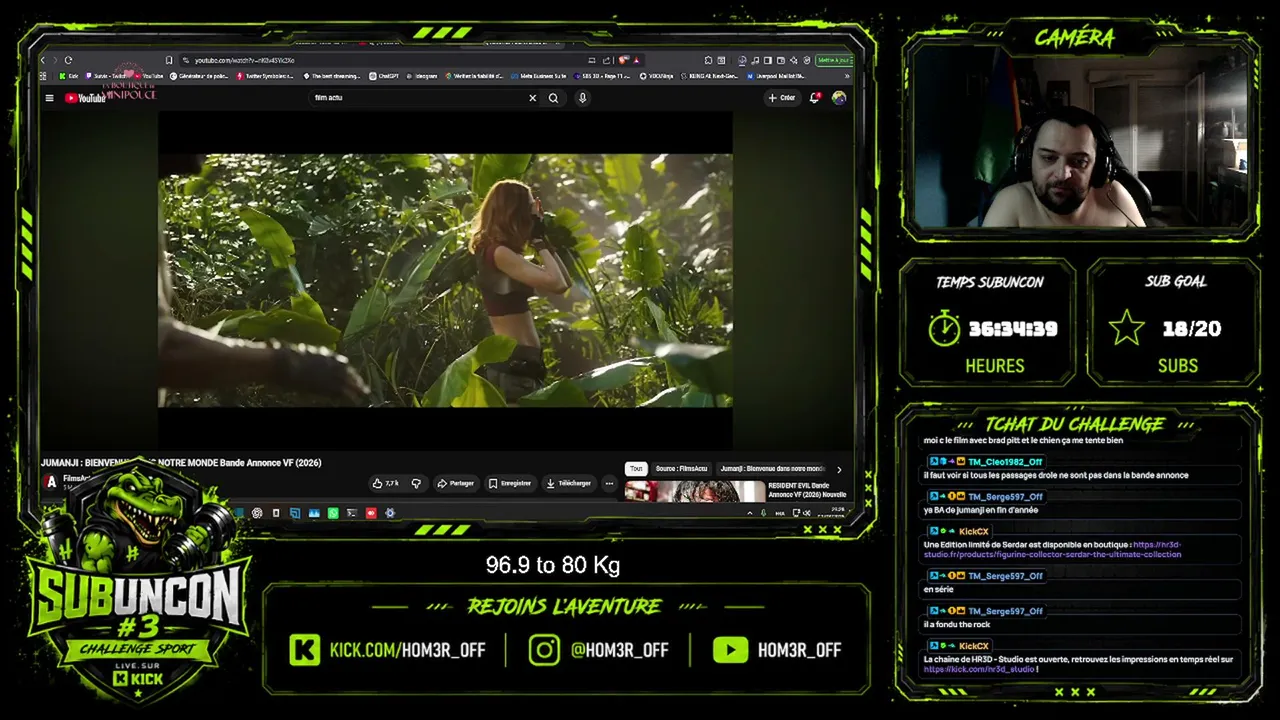Viewport: 1280px width, 720px height.
Task: Open the system tray clock
Action: 833,513
